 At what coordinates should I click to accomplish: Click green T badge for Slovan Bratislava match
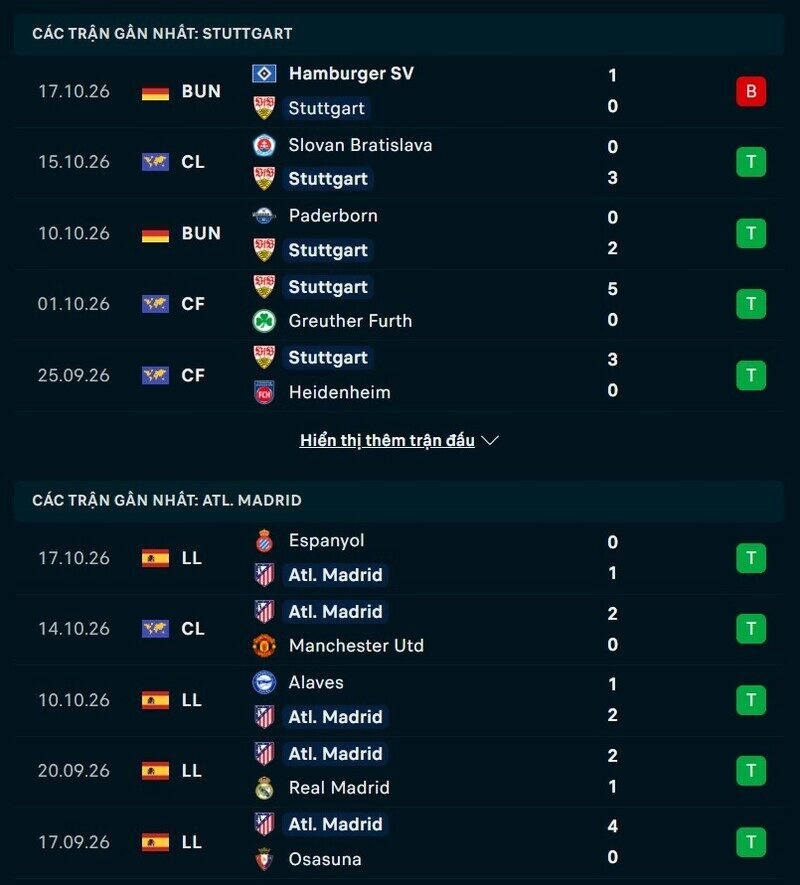coord(751,162)
